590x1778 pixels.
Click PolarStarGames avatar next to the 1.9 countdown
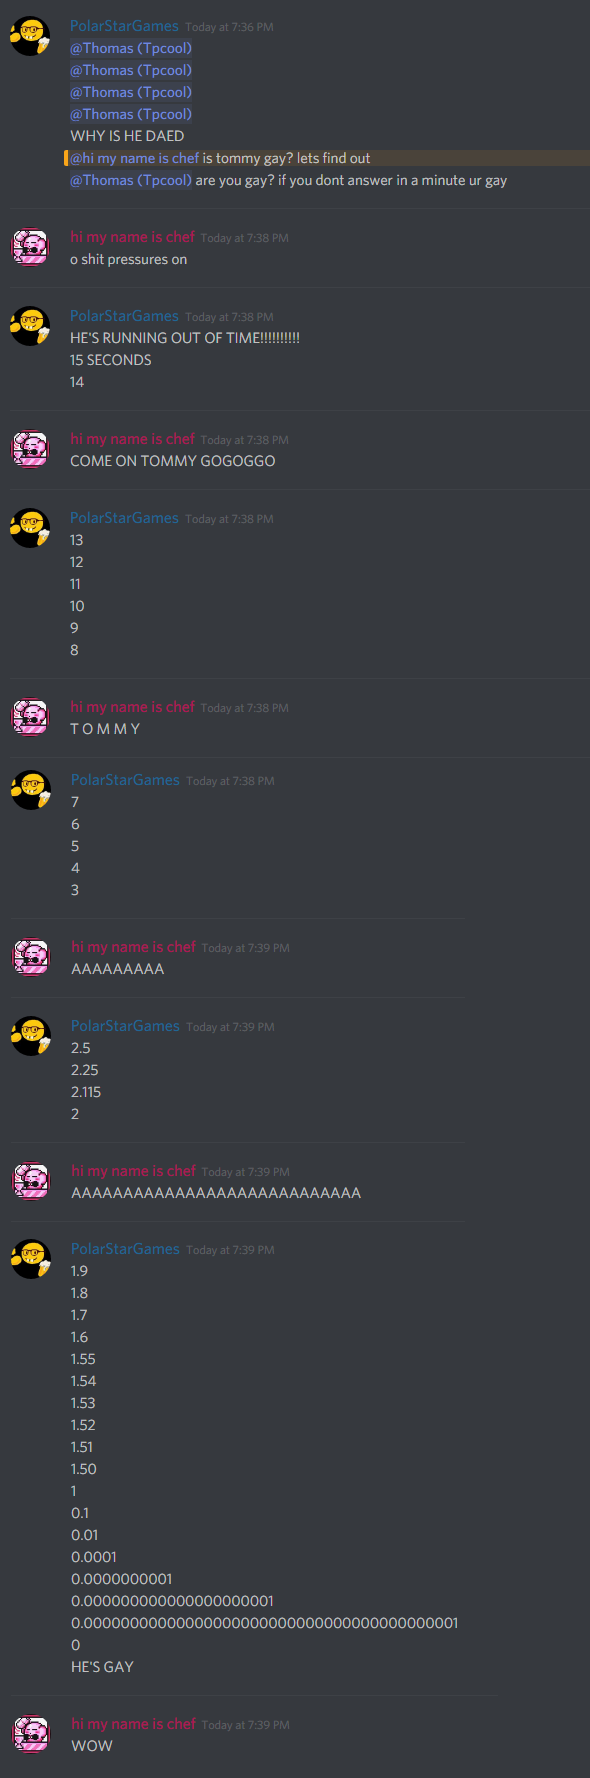[x=31, y=1259]
